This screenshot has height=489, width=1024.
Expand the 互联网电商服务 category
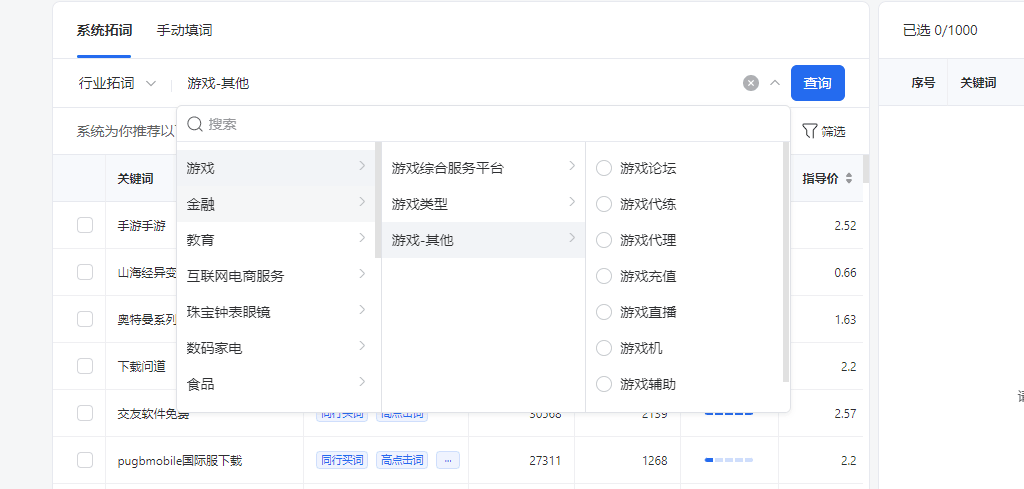[276, 276]
